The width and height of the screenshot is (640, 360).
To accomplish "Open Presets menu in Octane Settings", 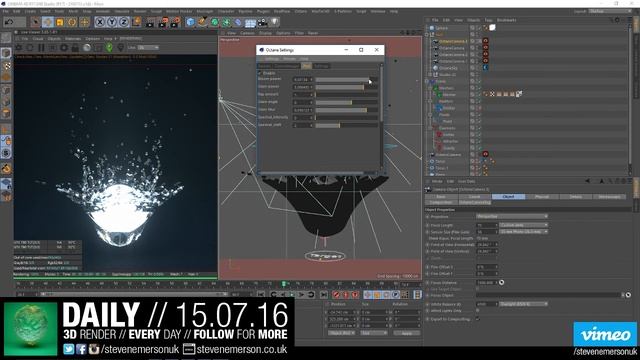I will coord(289,59).
